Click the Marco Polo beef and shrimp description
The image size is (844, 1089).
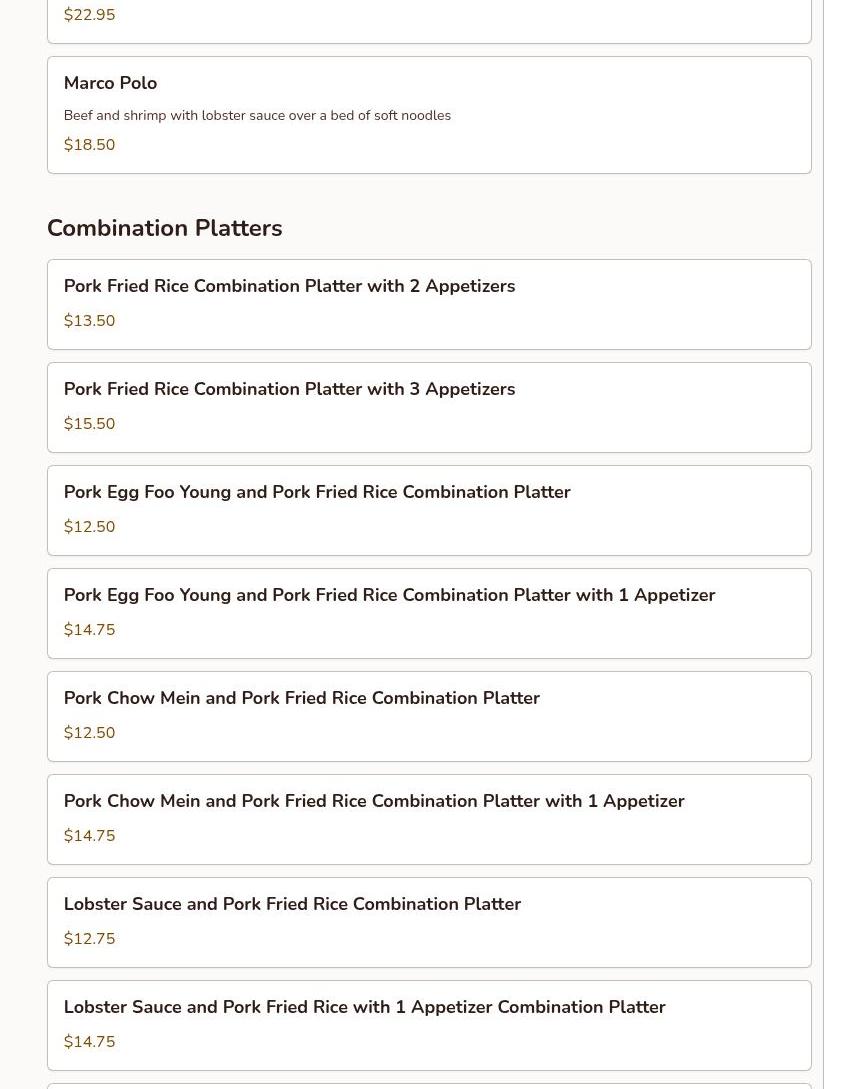click(x=257, y=116)
